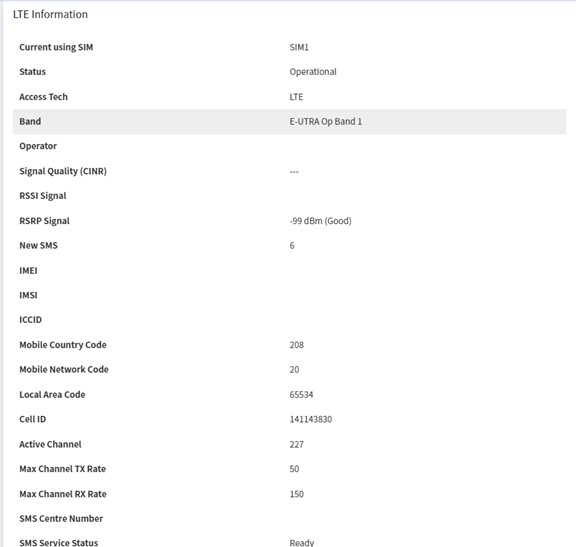The width and height of the screenshot is (576, 547).
Task: Click the LTE Information heading
Action: (50, 14)
